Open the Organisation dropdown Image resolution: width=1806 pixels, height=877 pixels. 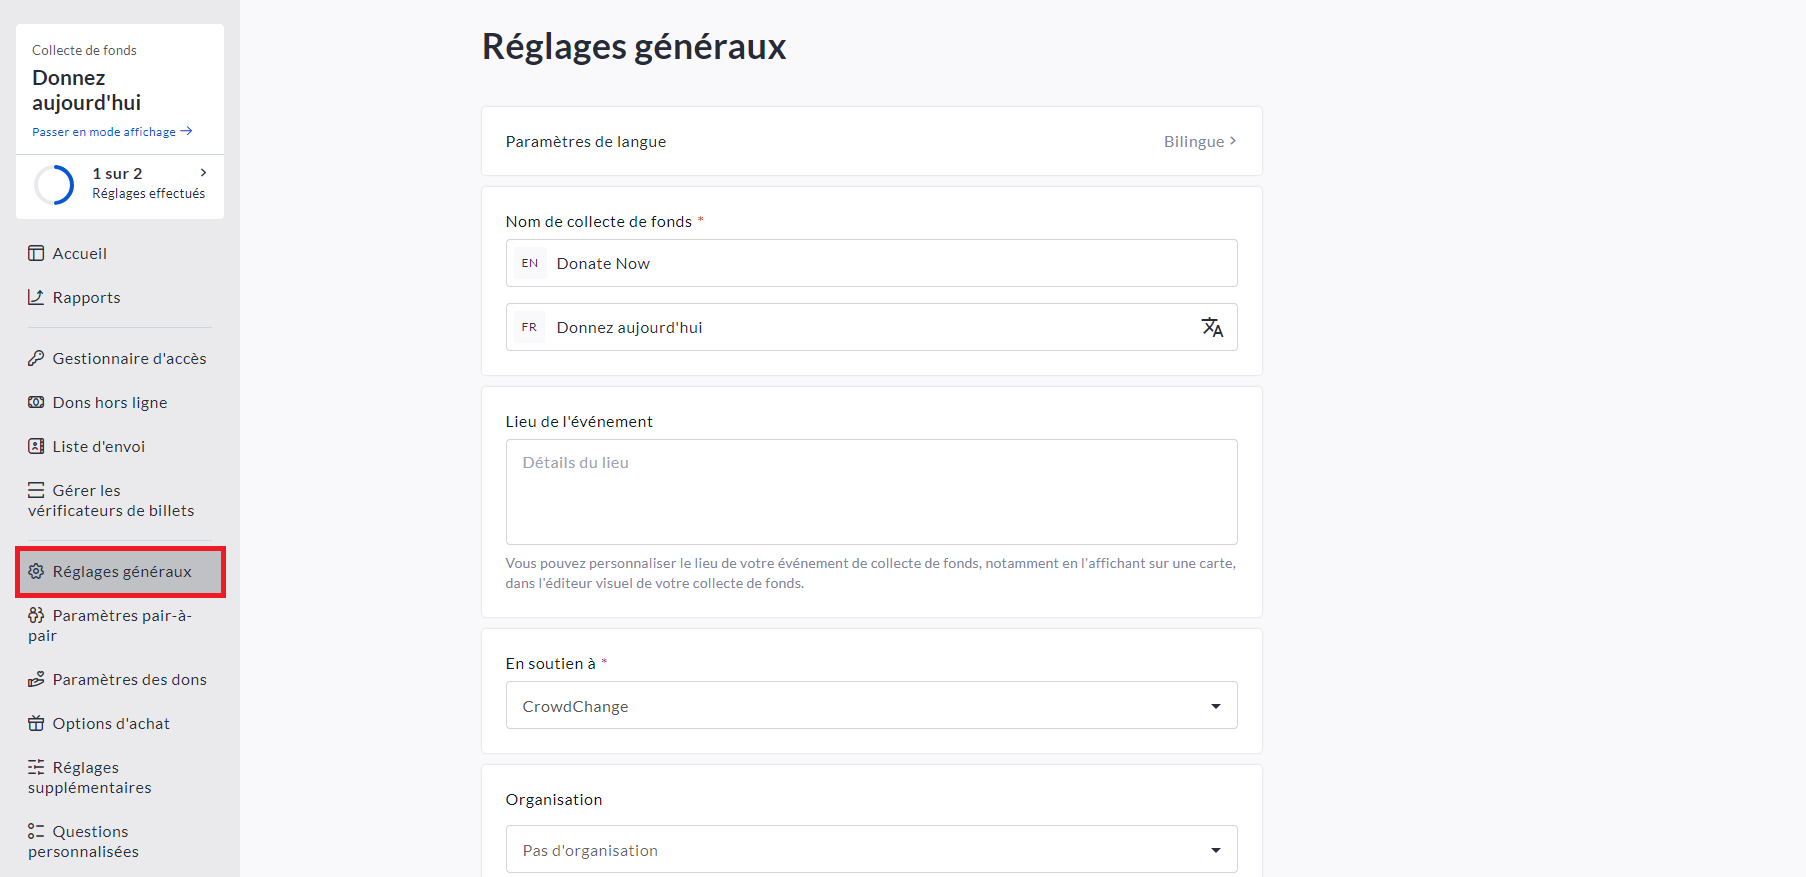(871, 850)
